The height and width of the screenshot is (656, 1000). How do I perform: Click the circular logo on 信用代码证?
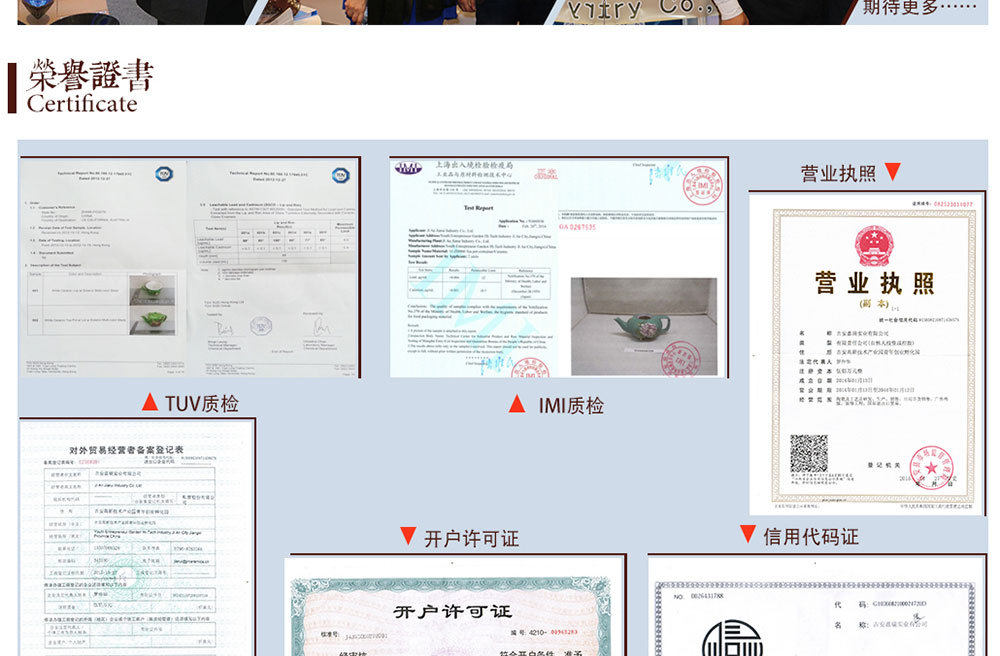coord(732,638)
